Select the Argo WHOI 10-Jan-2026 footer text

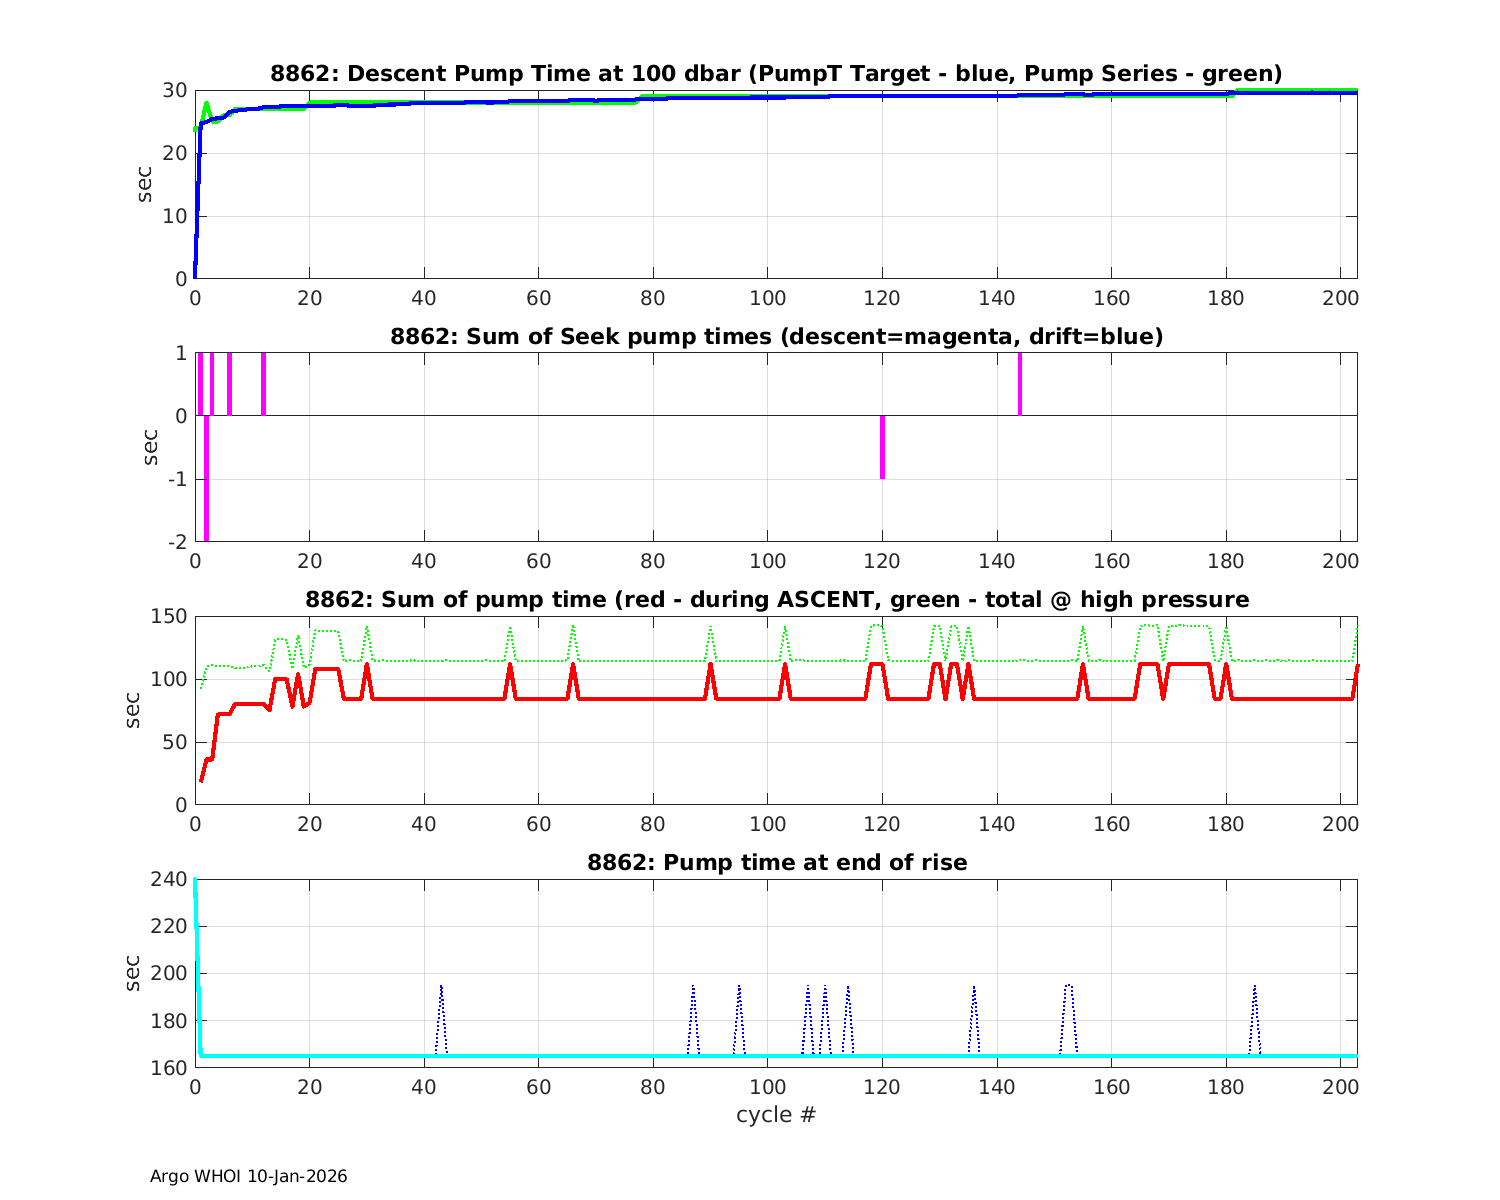click(x=248, y=1176)
